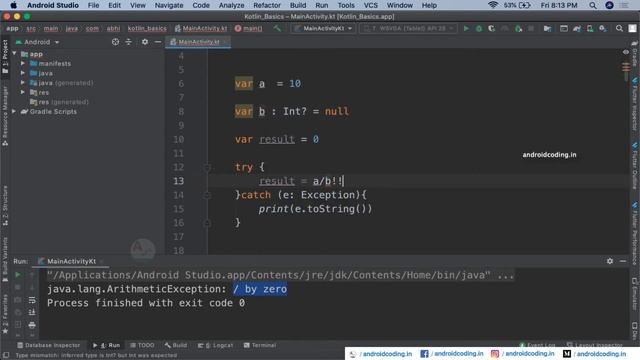Click the green Run app button
Viewport: 640px width, 360px height.
point(466,29)
